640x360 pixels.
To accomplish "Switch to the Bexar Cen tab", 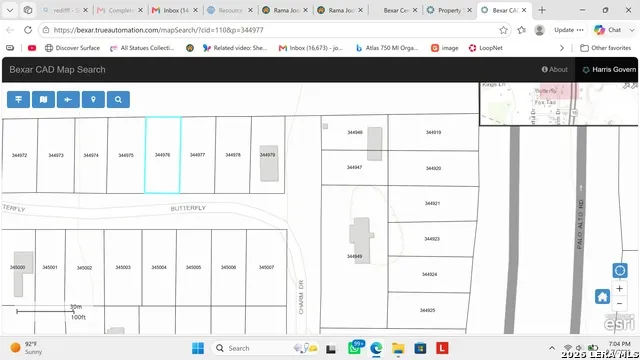I will (395, 10).
